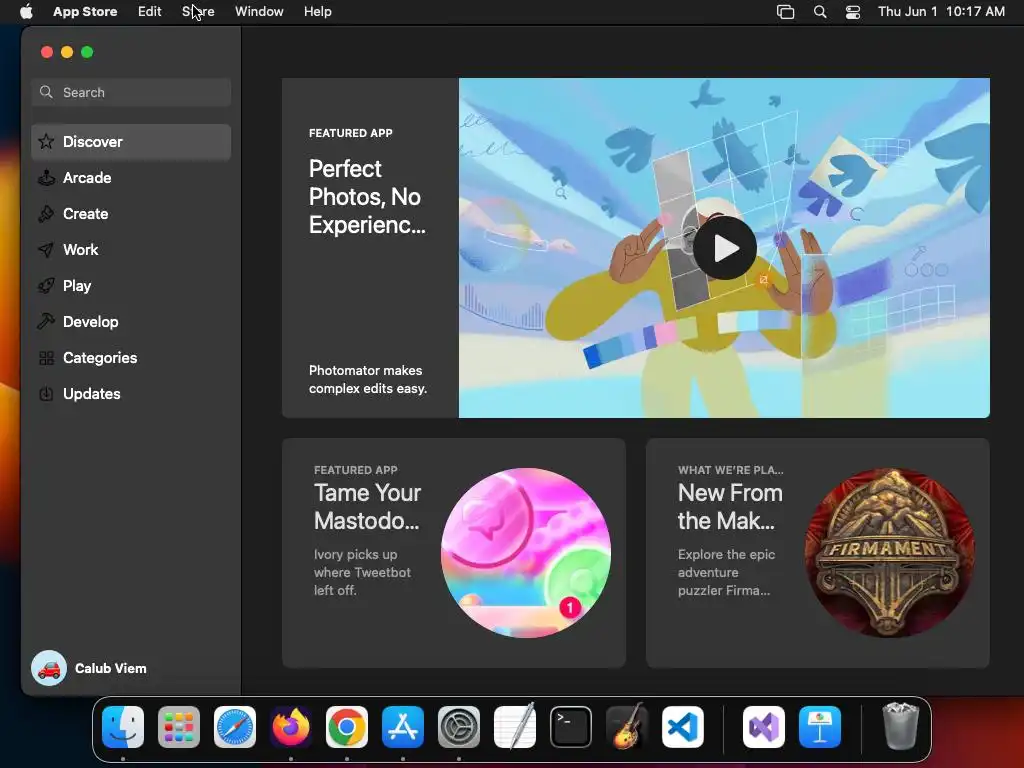Click the Ivory app circular artwork

[x=526, y=552]
